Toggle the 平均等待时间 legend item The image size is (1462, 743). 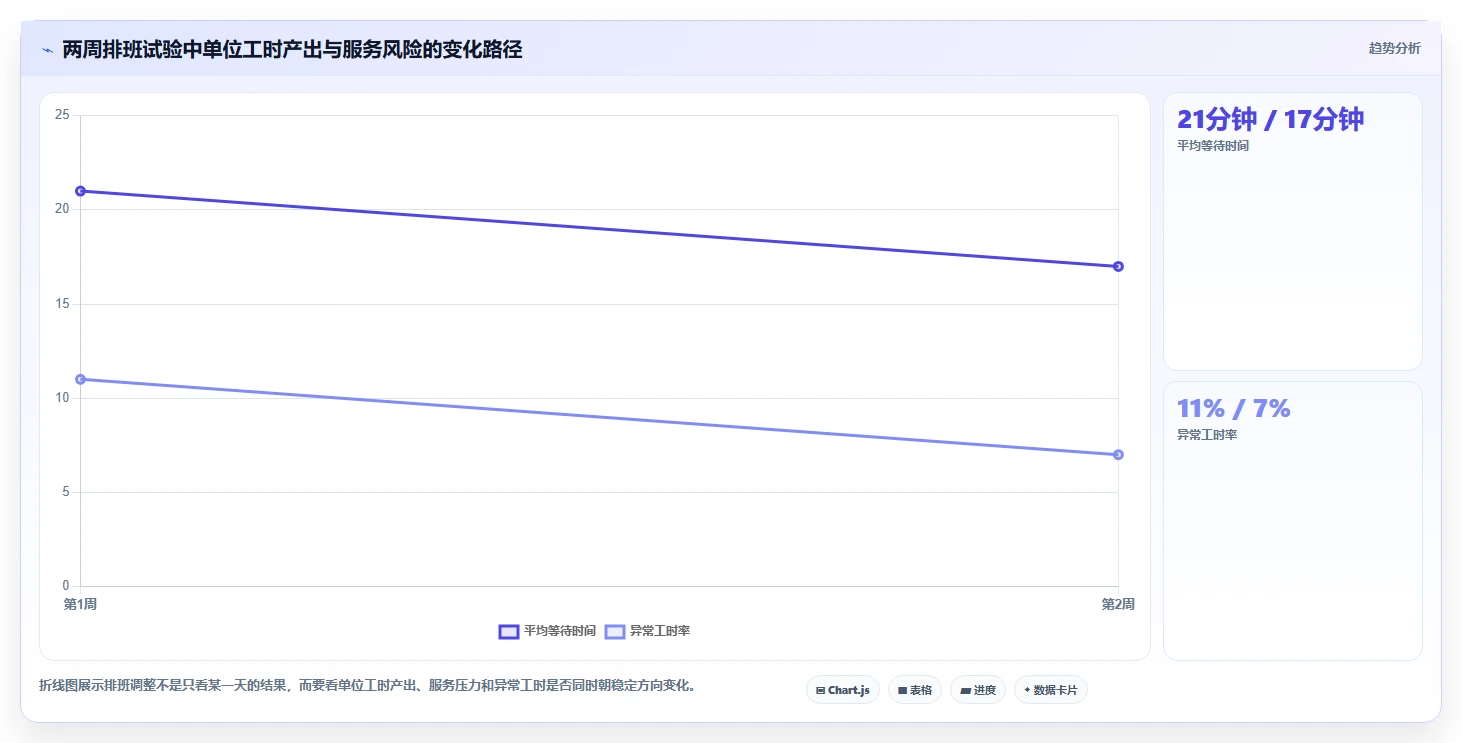(x=547, y=631)
